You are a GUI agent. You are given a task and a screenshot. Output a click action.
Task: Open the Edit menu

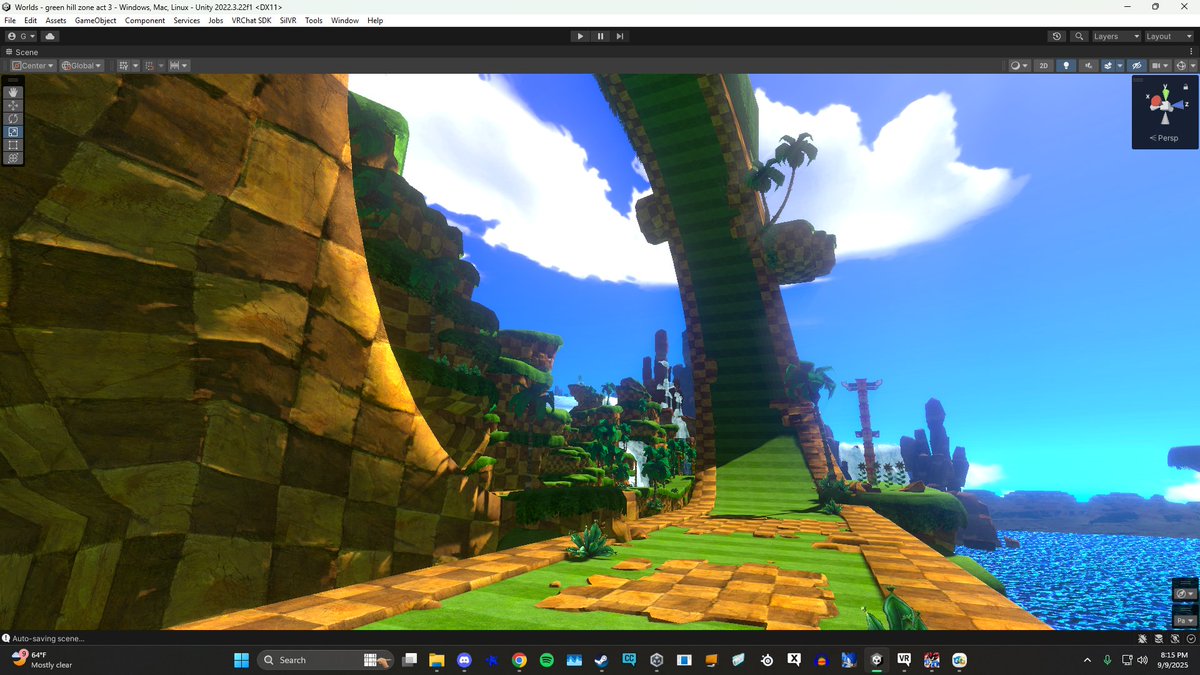31,20
